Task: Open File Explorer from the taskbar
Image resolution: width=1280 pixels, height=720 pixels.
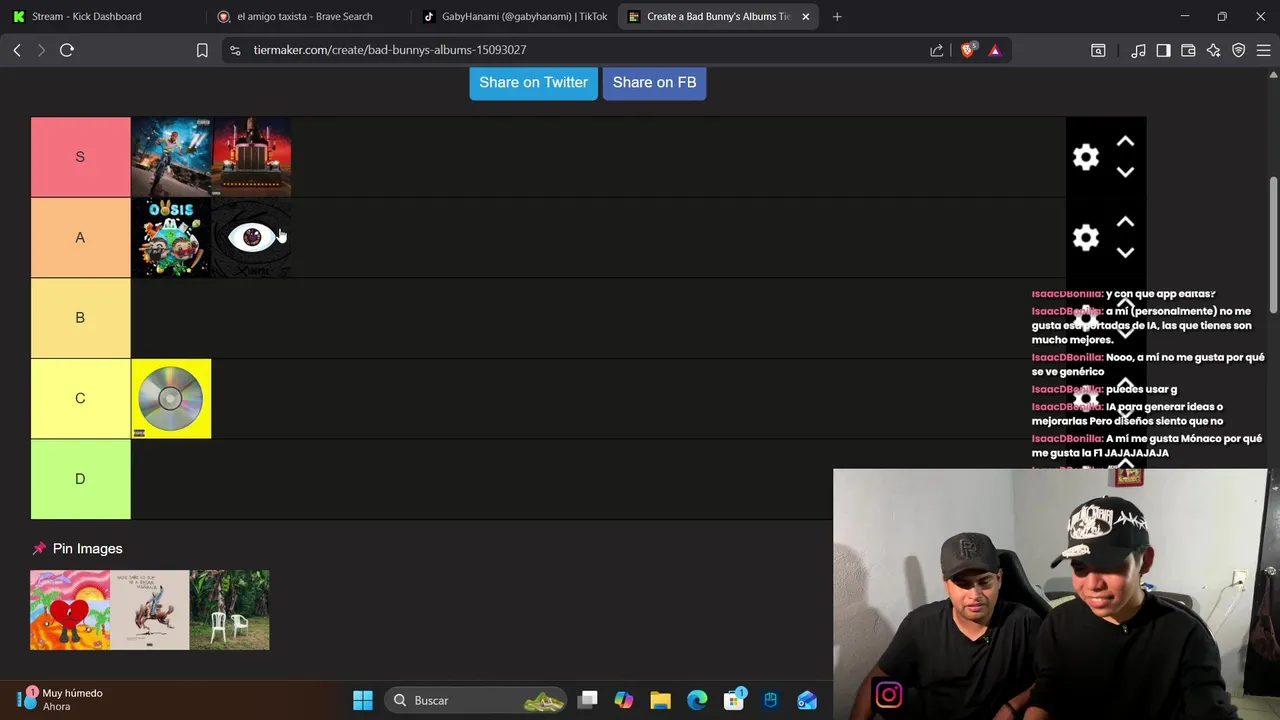Action: pos(660,700)
